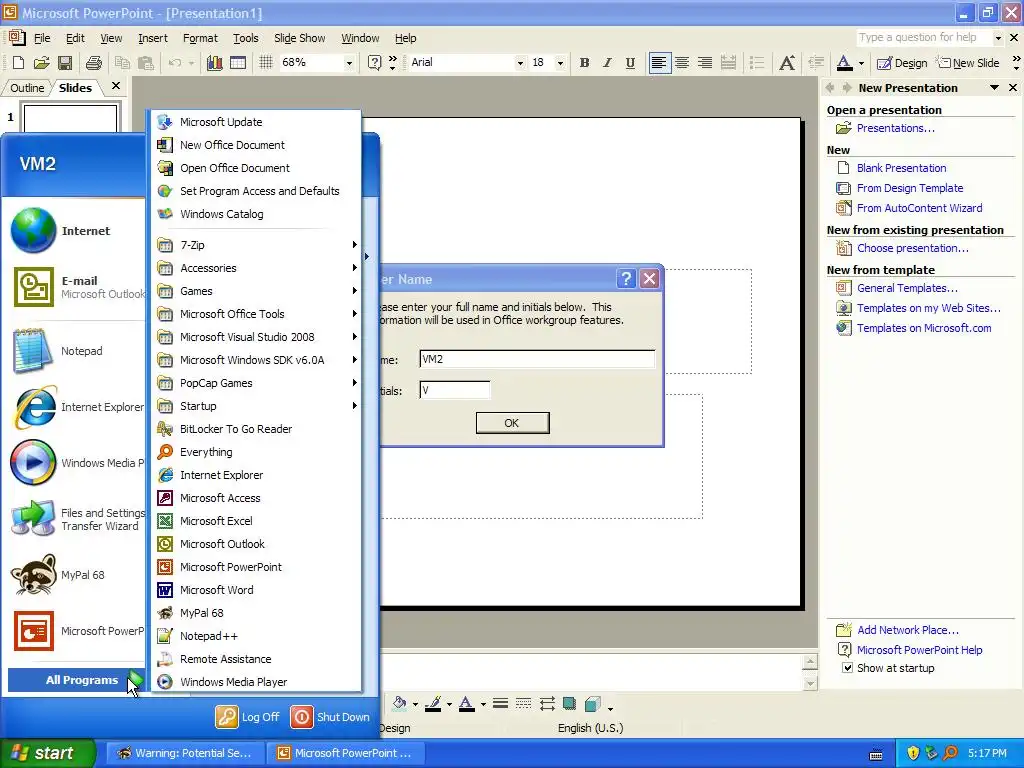Click the New Slide toolbar button
This screenshot has width=1024, height=768.
tap(968, 63)
